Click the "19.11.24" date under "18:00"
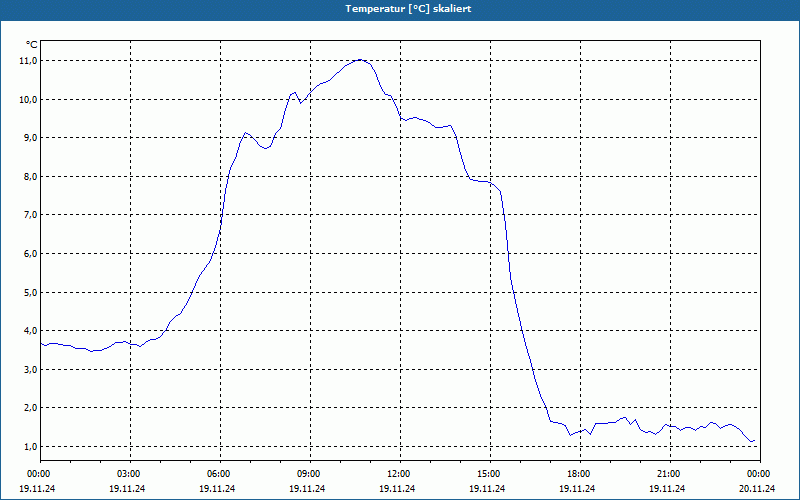Viewport: 800px width, 500px height. [x=577, y=488]
